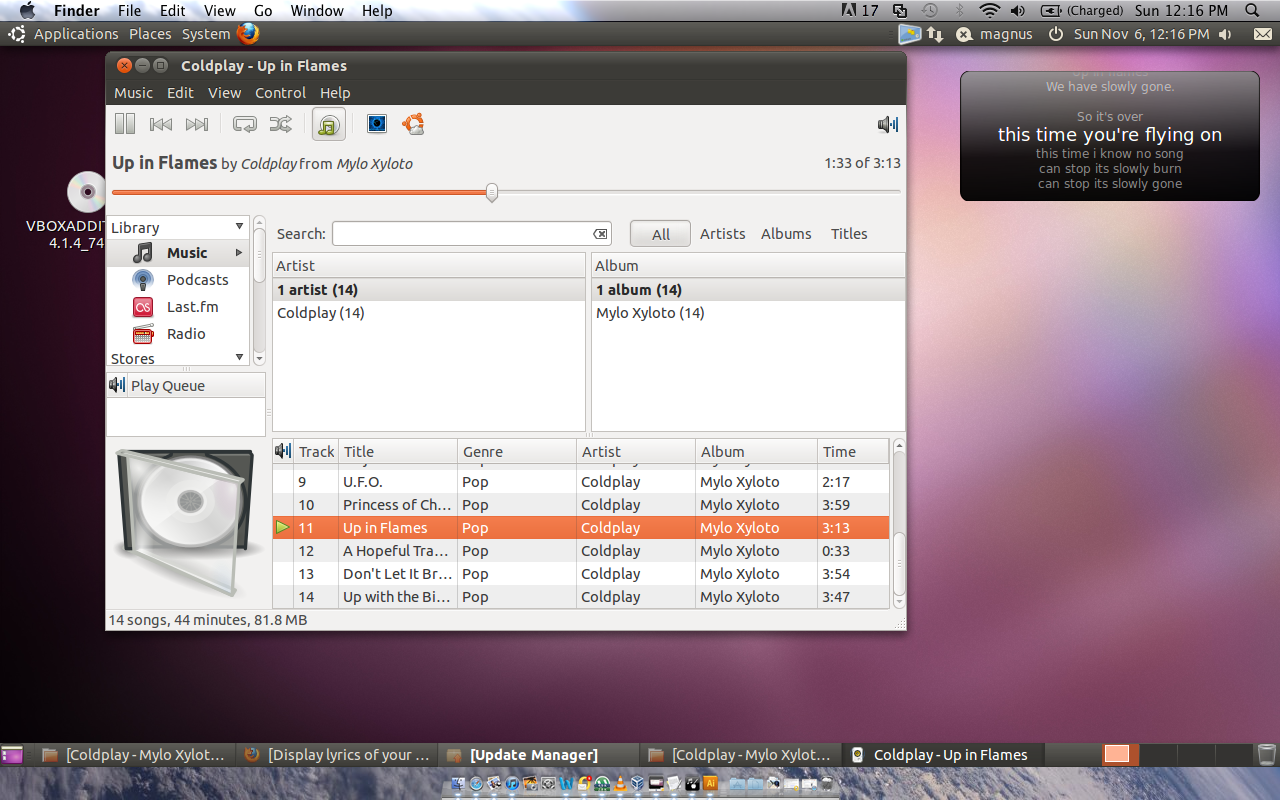Select the Up with the Bi... track row
The height and width of the screenshot is (800, 1280).
click(x=581, y=597)
